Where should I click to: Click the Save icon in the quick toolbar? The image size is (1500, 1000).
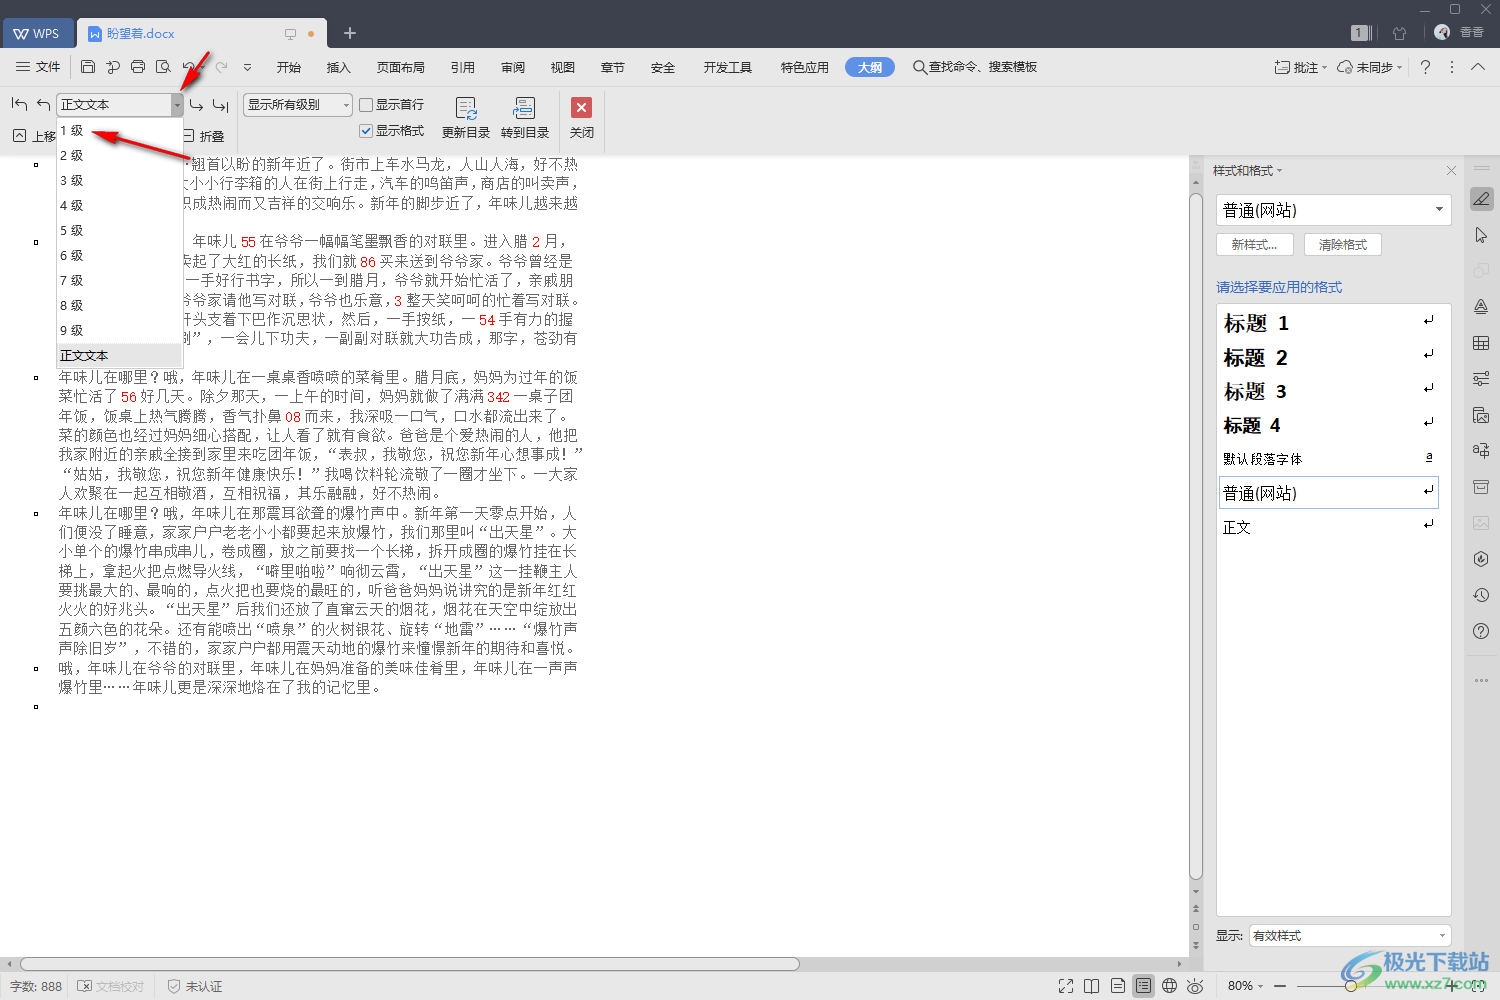[x=88, y=67]
